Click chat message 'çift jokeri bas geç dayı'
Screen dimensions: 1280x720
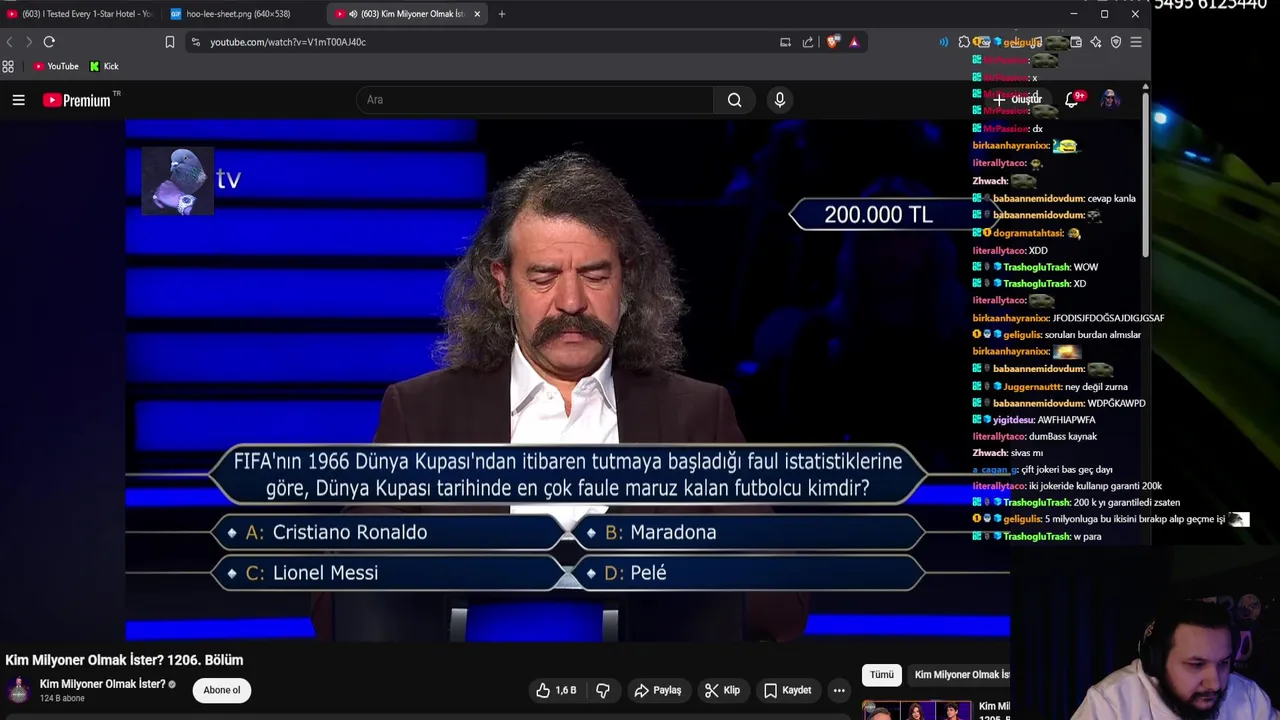click(1067, 470)
